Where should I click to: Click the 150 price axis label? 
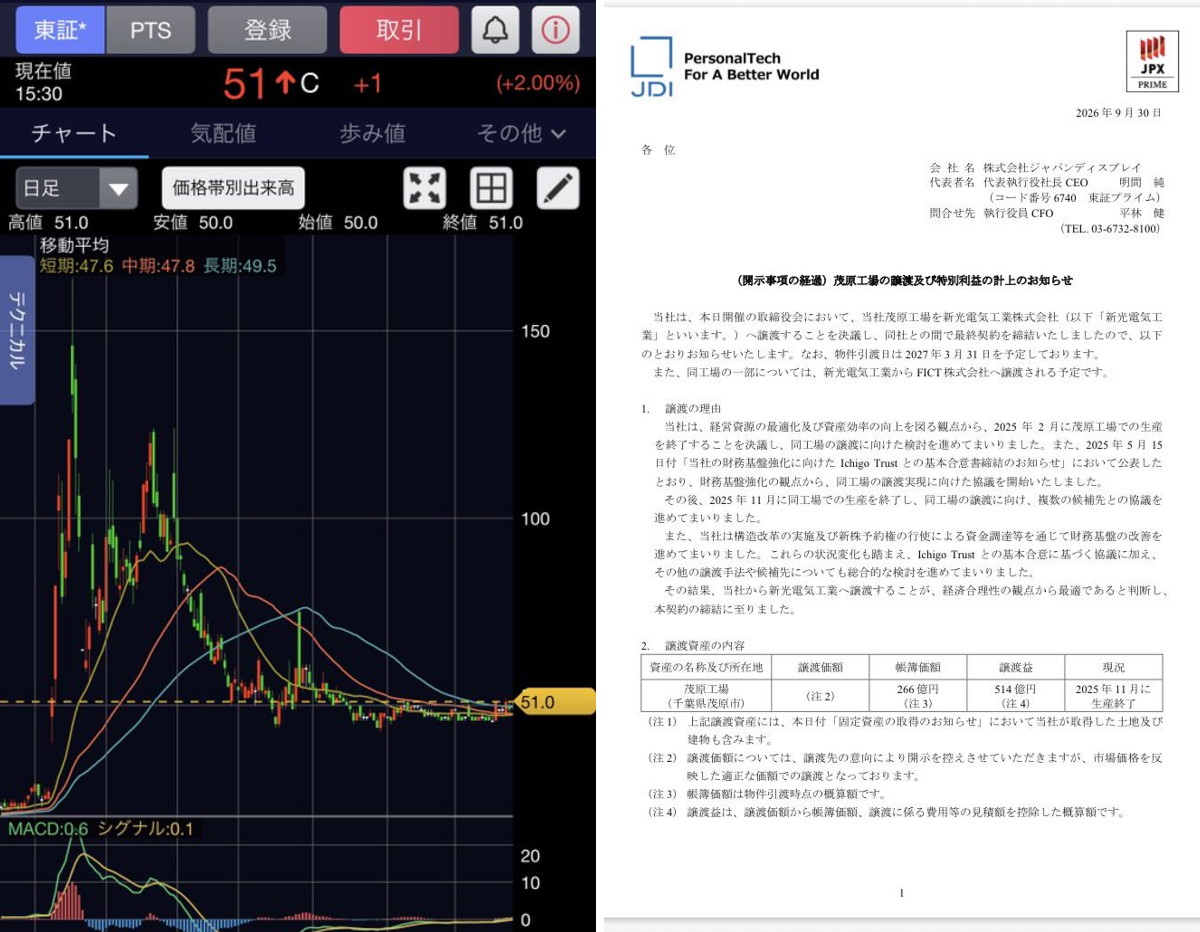coord(536,331)
